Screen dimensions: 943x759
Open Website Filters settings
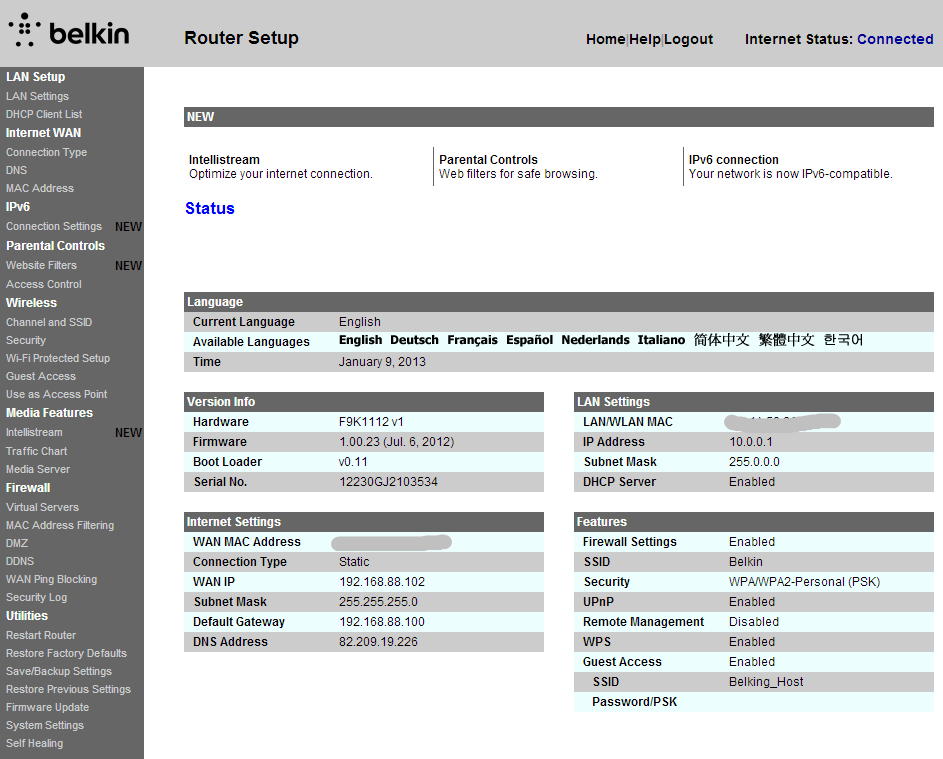point(40,264)
